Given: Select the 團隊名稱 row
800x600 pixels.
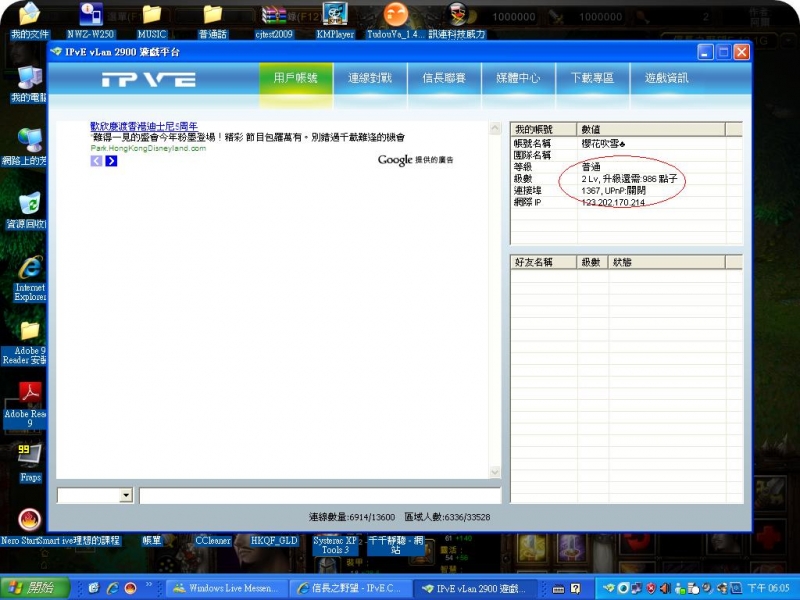Looking at the screenshot, I should coord(626,155).
